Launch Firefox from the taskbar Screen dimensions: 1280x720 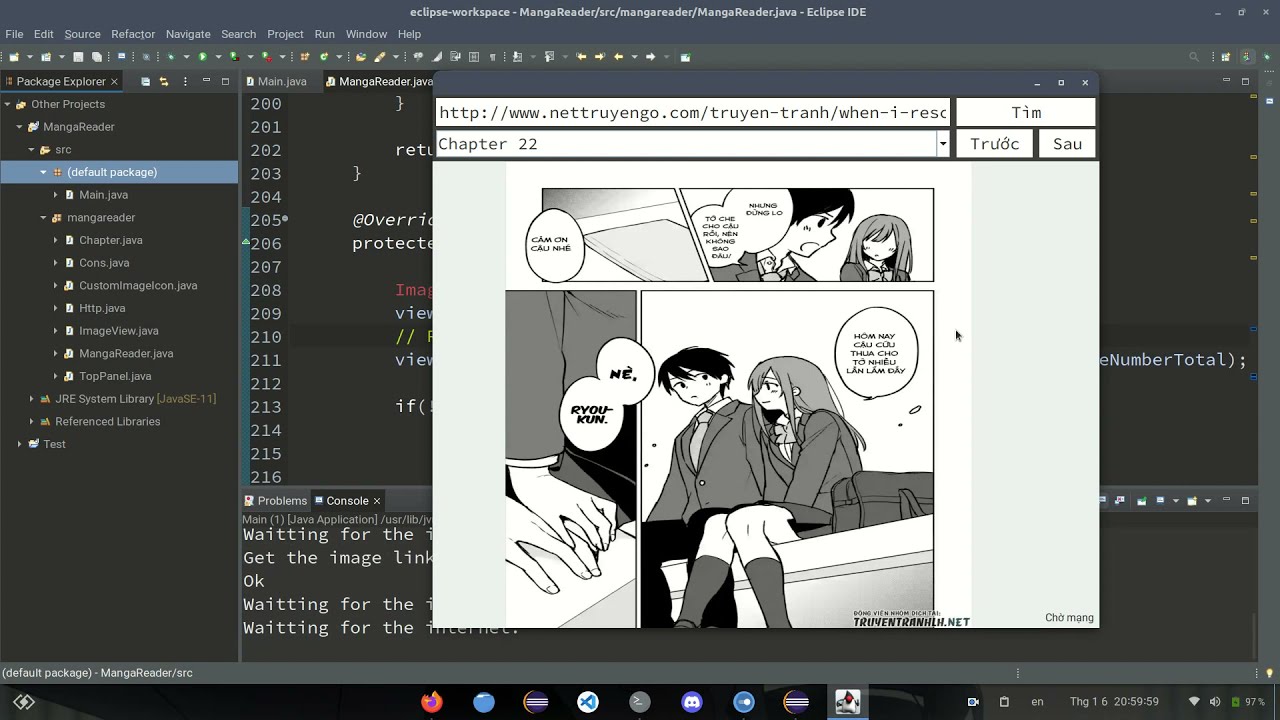[x=431, y=702]
